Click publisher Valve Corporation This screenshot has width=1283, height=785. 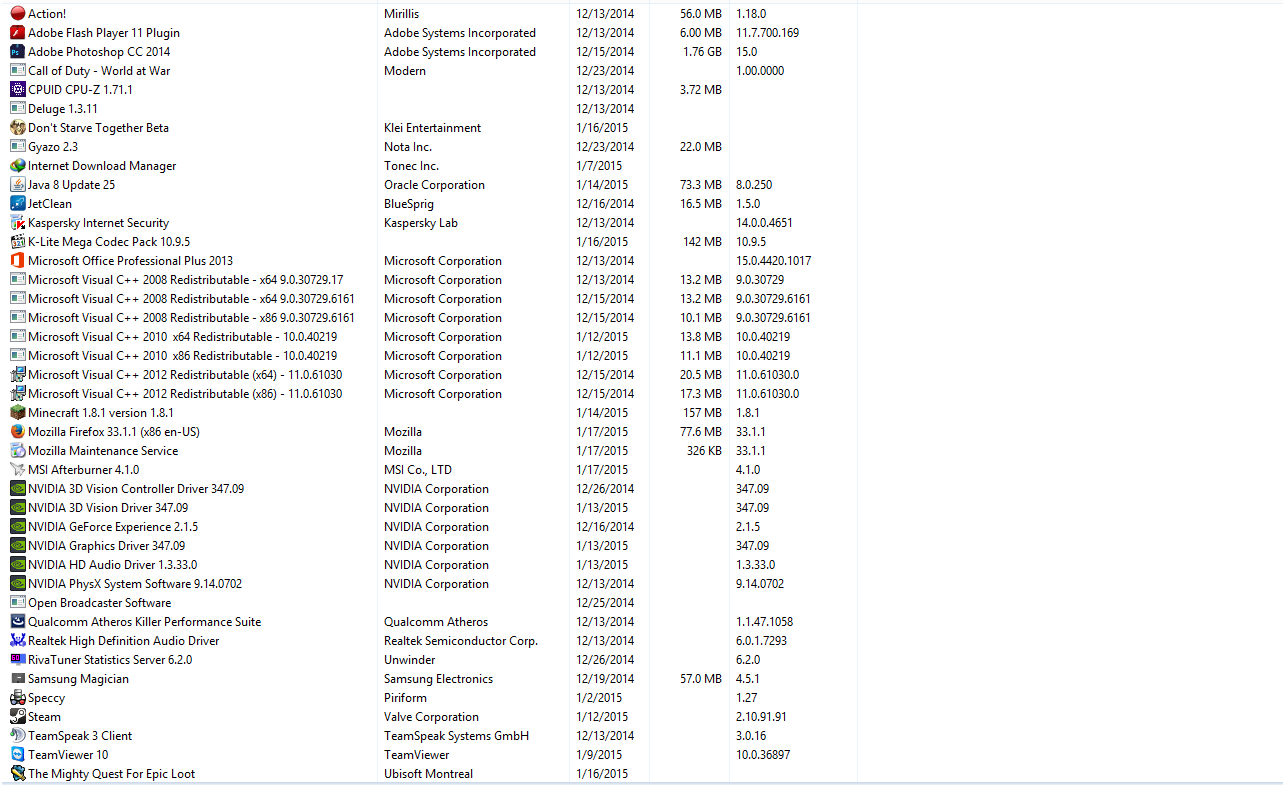pyautogui.click(x=431, y=717)
